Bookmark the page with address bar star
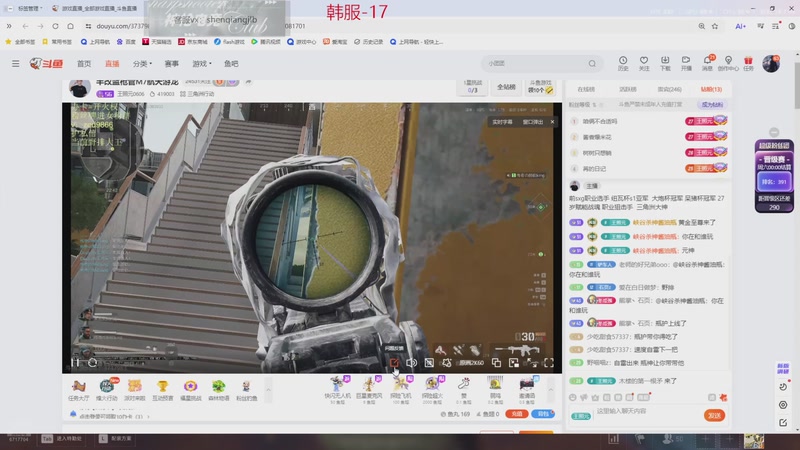This screenshot has width=800, height=450. click(715, 26)
